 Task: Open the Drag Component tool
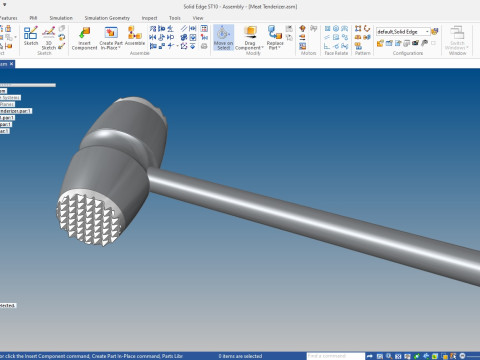pos(249,38)
